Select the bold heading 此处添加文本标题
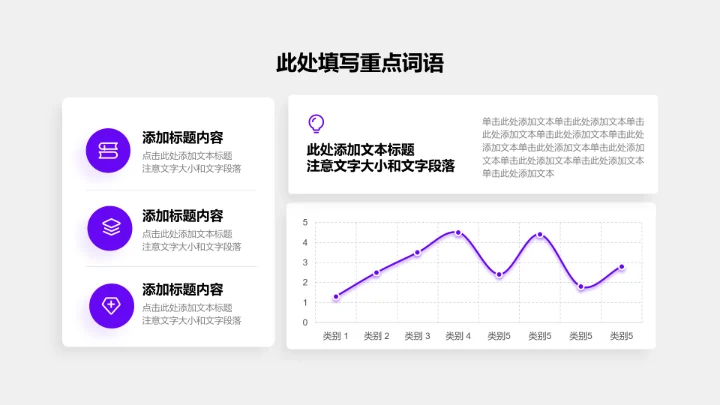720x405 pixels. 360,149
